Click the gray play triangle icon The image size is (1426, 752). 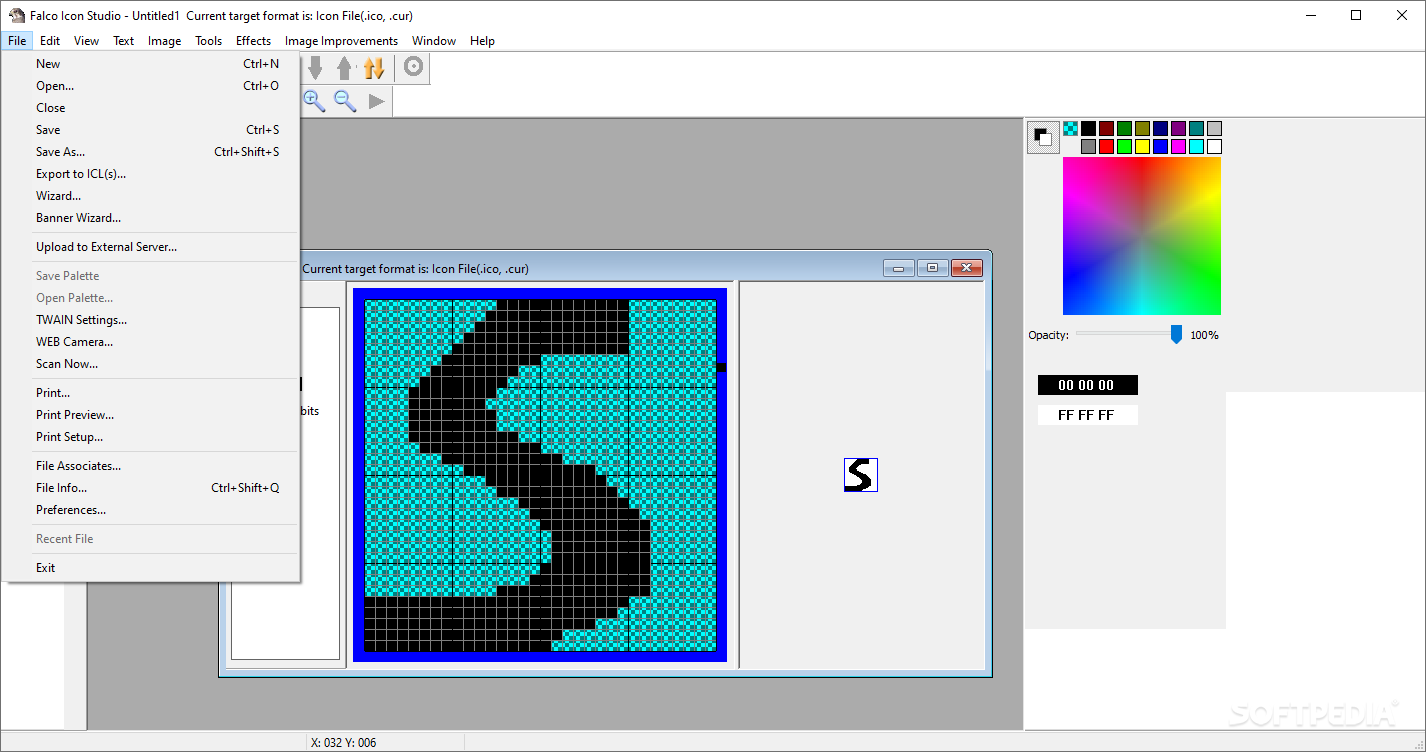point(376,101)
